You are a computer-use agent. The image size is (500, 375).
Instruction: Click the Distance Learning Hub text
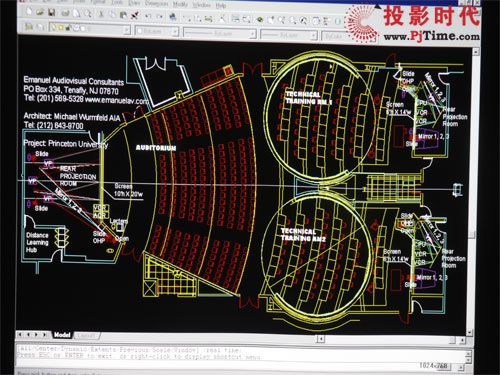[37, 242]
